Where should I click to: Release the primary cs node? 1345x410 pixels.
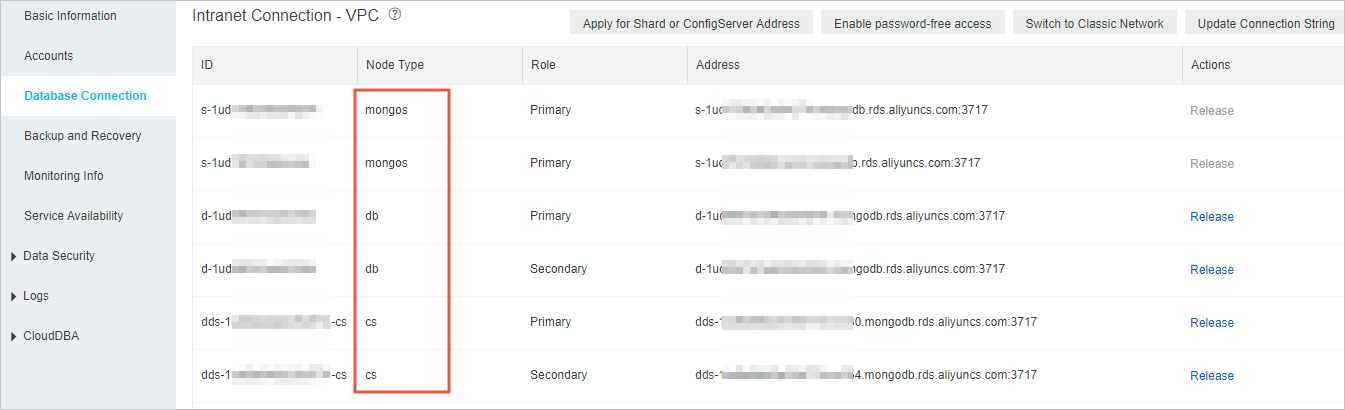pyautogui.click(x=1212, y=323)
